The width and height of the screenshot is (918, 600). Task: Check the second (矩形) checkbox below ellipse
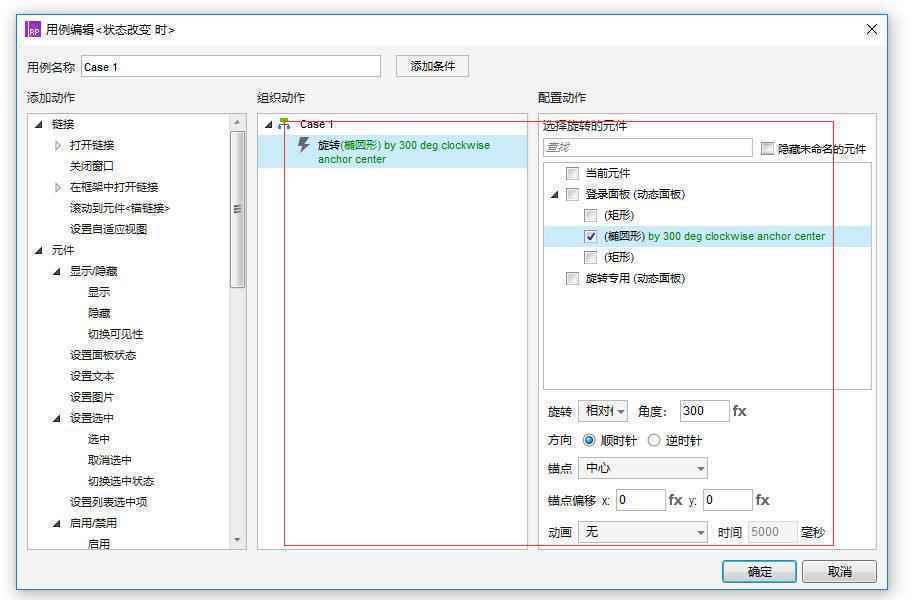coord(591,258)
